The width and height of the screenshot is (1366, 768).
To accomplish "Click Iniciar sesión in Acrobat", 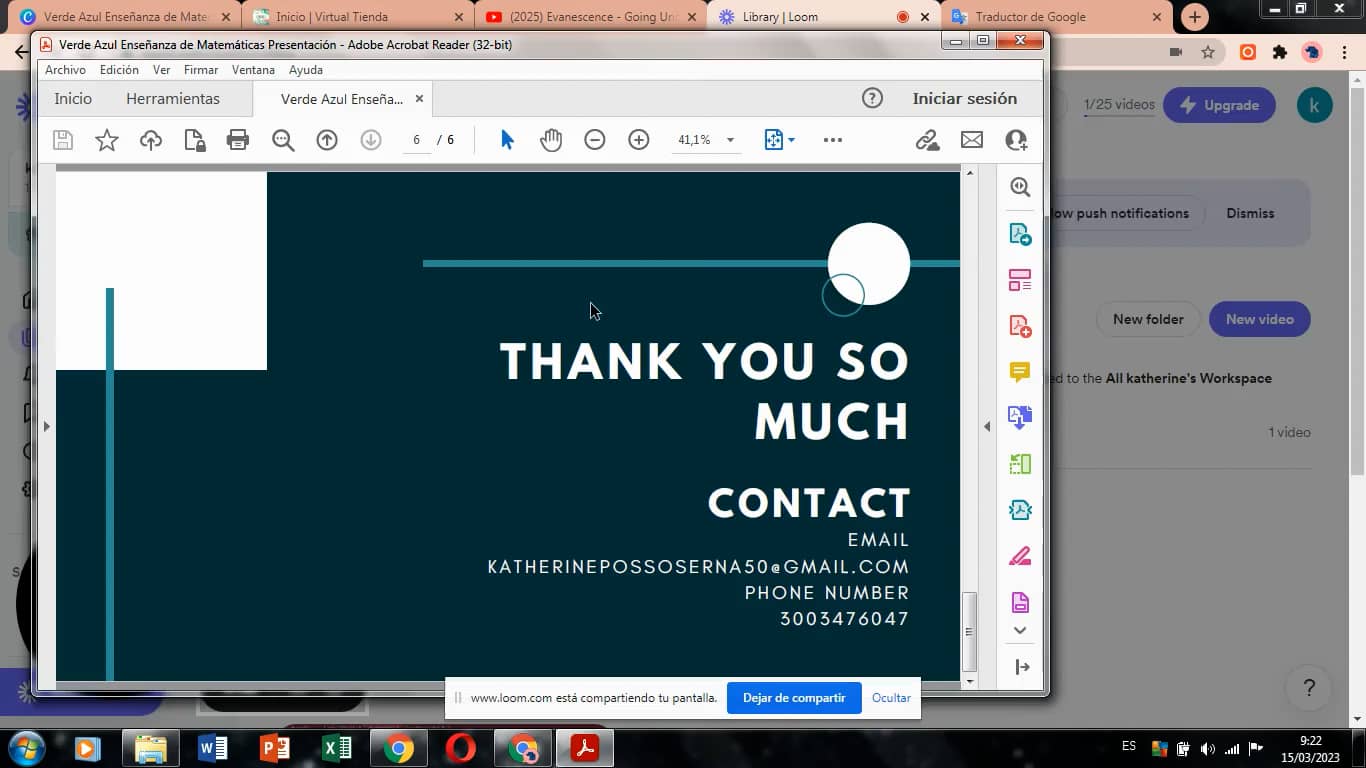I will click(x=965, y=98).
